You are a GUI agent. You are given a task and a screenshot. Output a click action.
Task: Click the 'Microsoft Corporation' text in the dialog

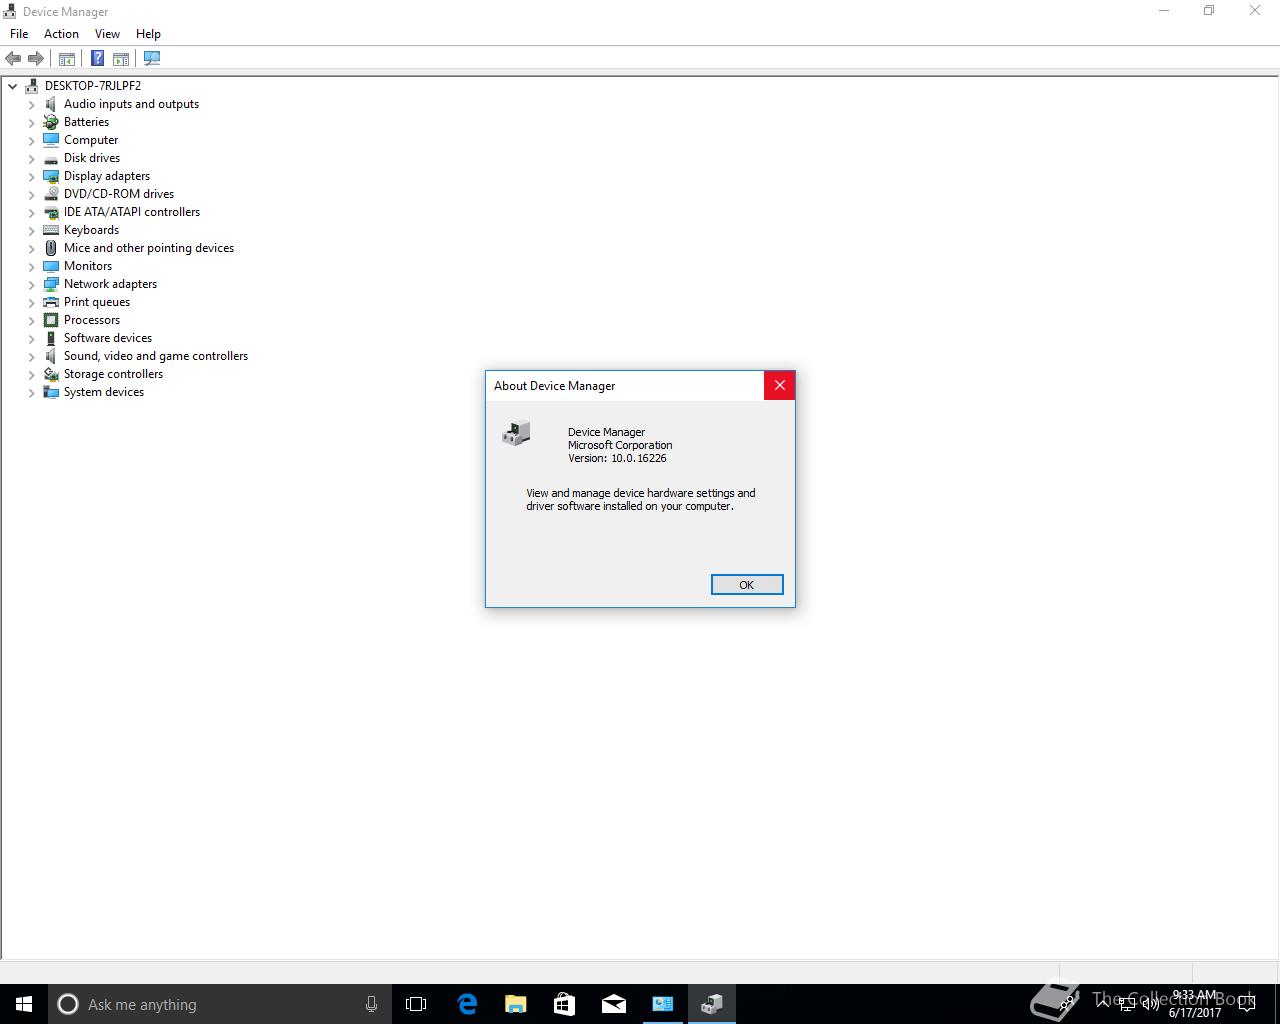pyautogui.click(x=620, y=445)
